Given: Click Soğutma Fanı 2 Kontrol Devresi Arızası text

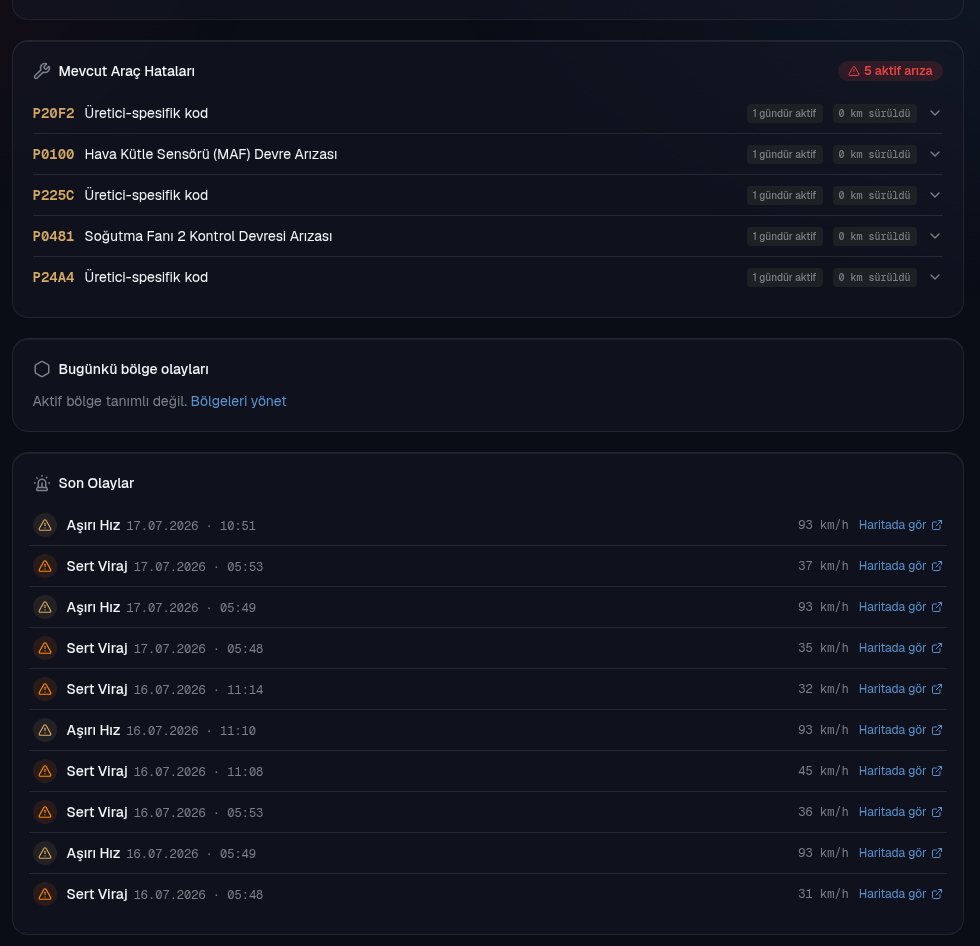Looking at the screenshot, I should coord(208,236).
